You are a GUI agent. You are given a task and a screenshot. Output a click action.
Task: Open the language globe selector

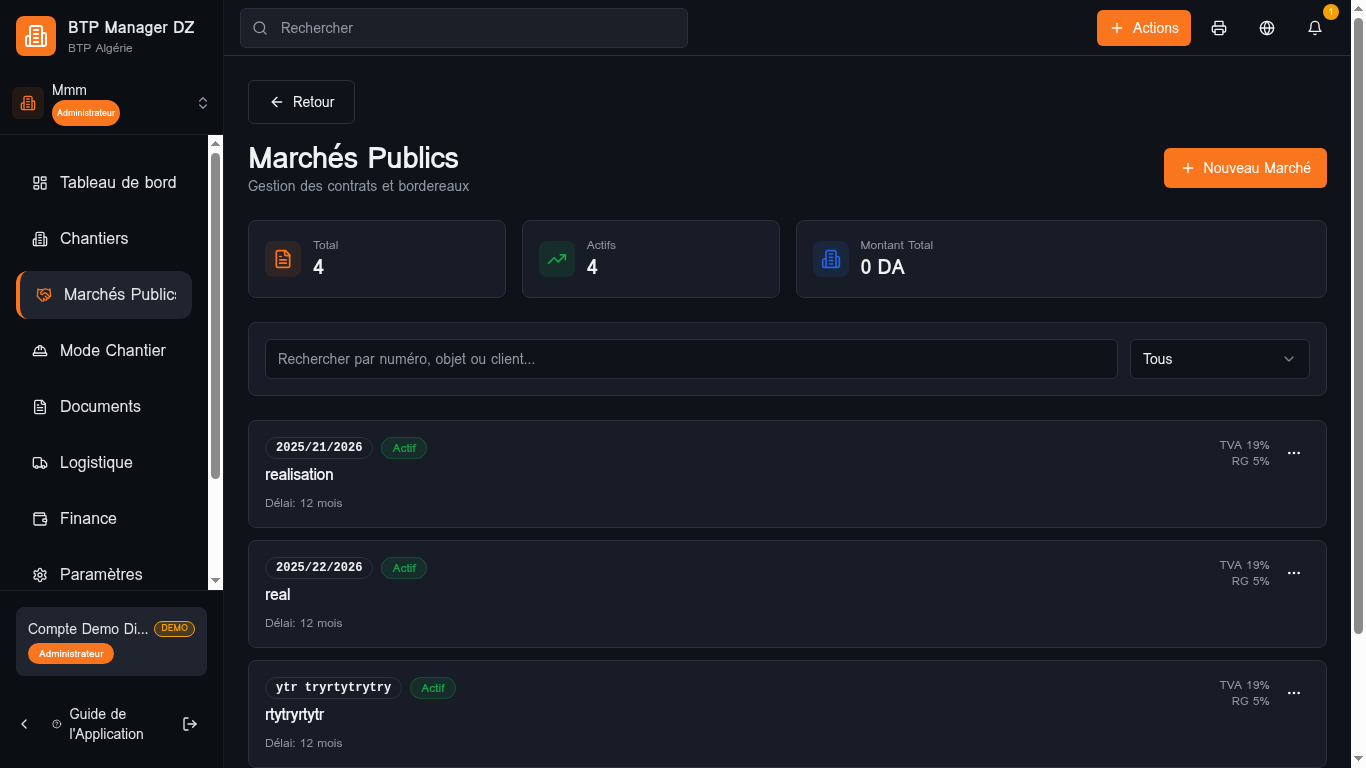coord(1267,28)
